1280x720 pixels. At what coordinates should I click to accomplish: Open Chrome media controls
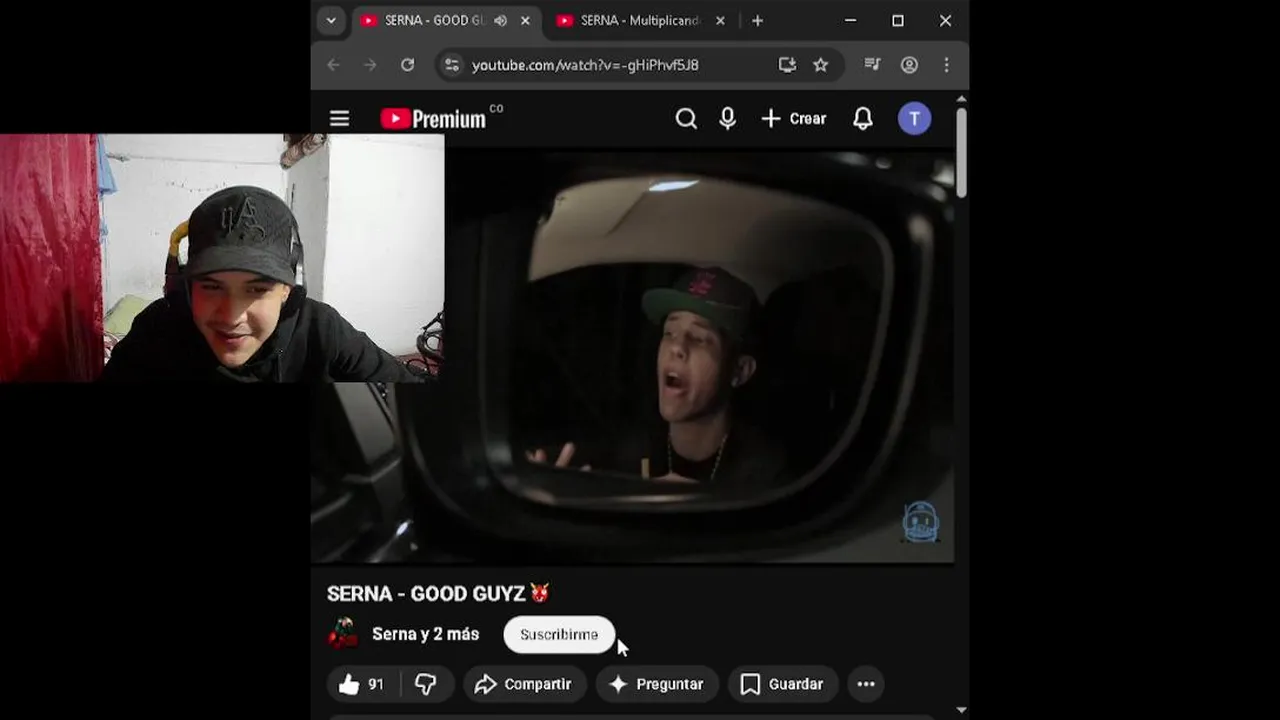tap(872, 65)
